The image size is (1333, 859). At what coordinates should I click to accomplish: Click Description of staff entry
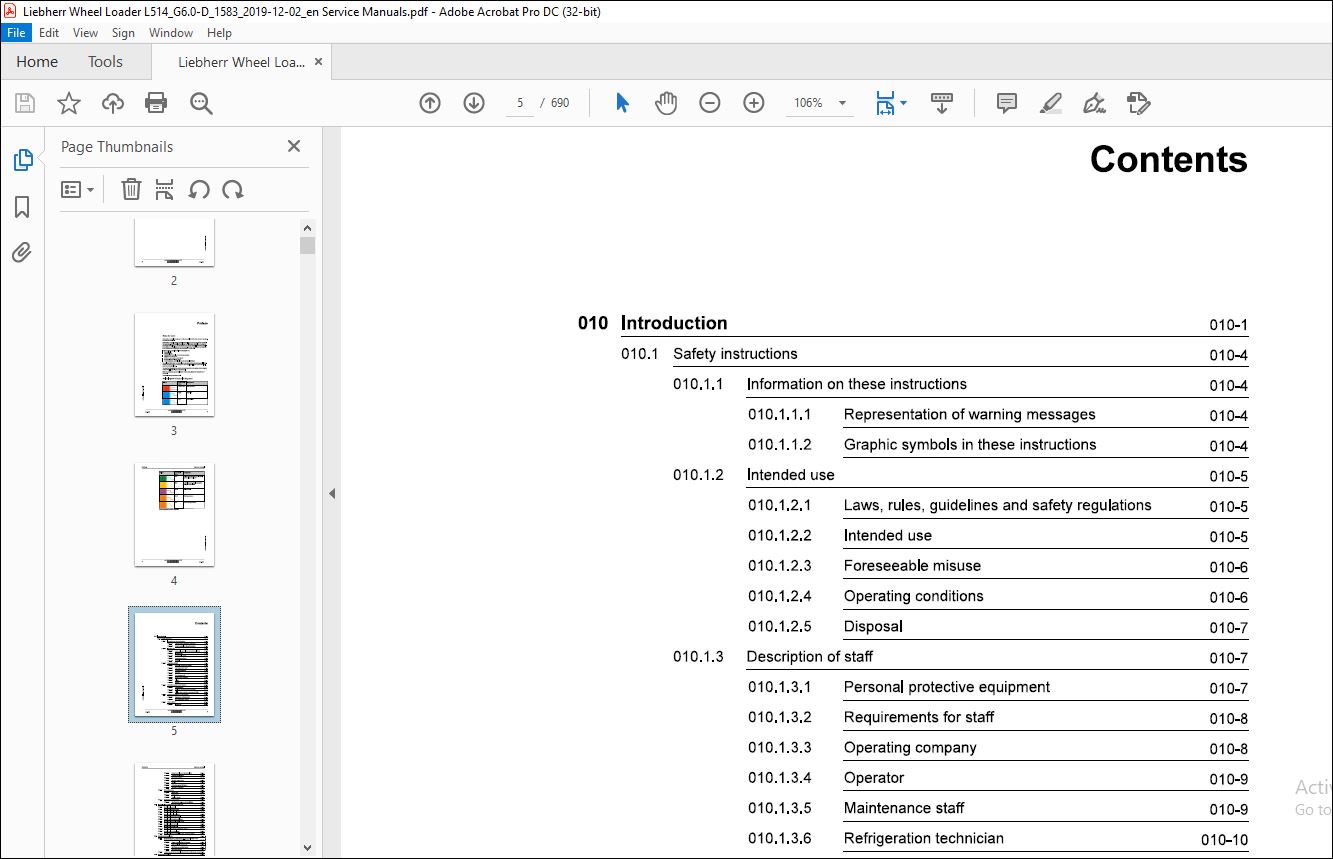[x=809, y=657]
